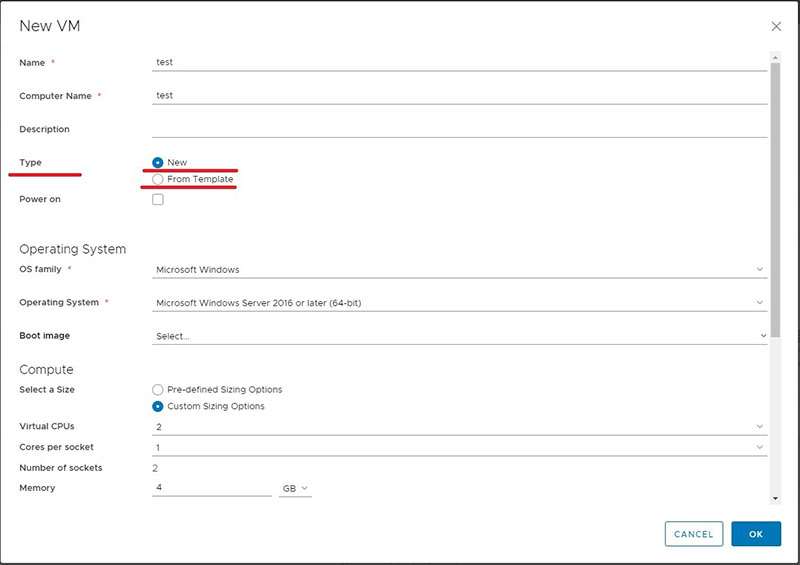This screenshot has height=565, width=800.
Task: Enable the Power on checkbox
Action: pyautogui.click(x=158, y=199)
